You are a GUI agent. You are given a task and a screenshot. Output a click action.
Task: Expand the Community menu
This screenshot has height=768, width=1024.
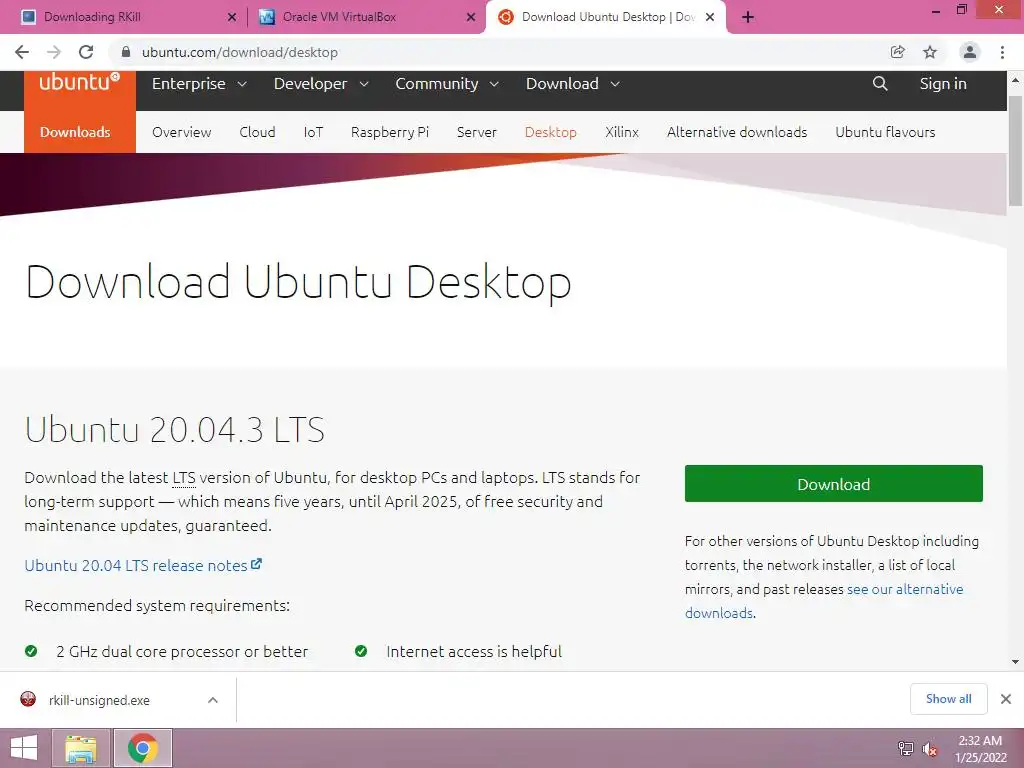pyautogui.click(x=447, y=84)
